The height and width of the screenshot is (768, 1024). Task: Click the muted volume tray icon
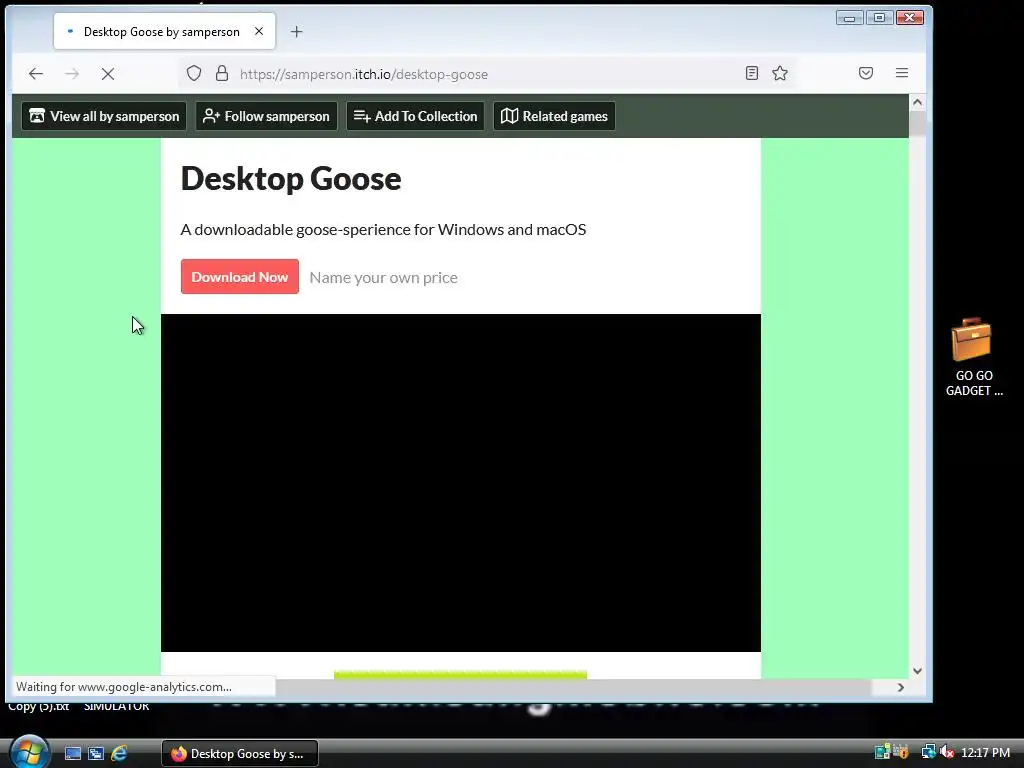(x=947, y=752)
